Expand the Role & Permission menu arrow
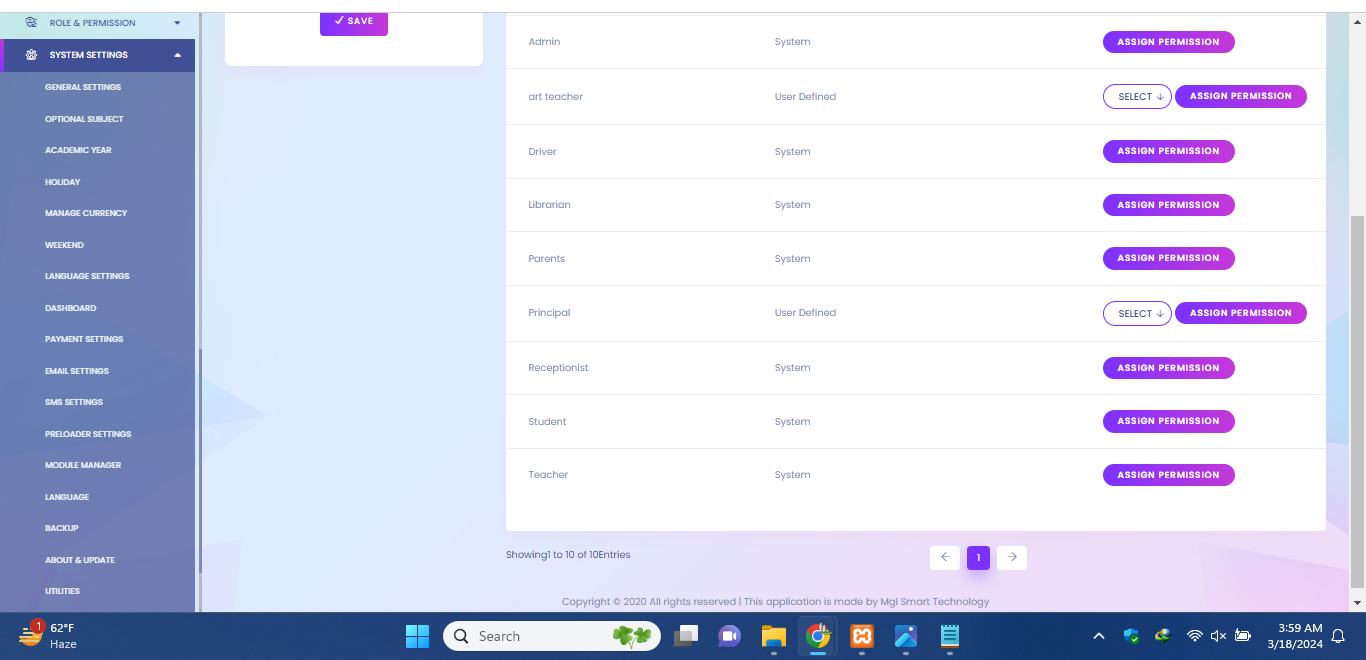This screenshot has height=660, width=1366. coord(177,23)
